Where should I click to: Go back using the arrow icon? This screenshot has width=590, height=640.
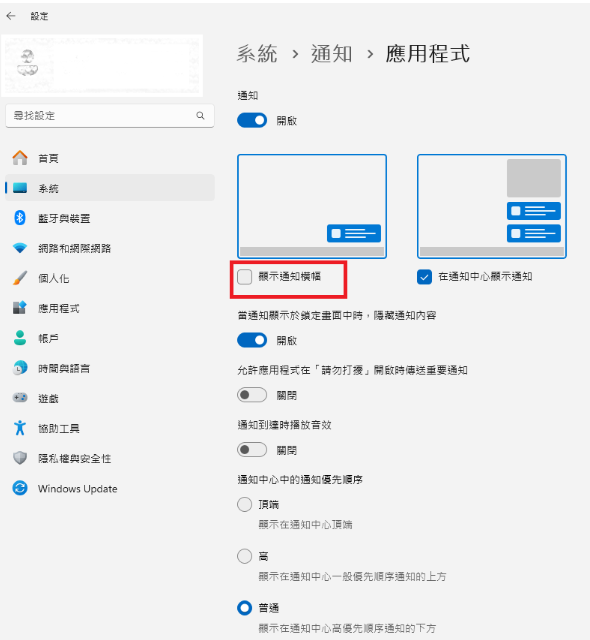pyautogui.click(x=11, y=16)
